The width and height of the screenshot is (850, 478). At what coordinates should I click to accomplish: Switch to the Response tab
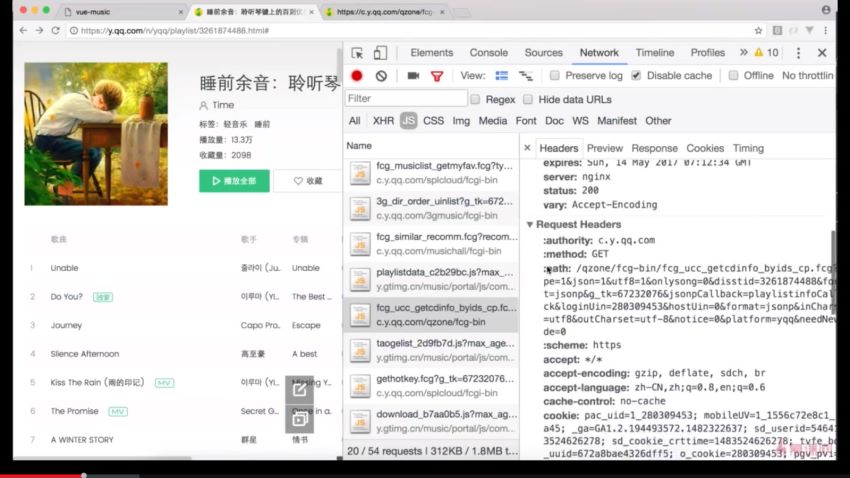coord(654,148)
